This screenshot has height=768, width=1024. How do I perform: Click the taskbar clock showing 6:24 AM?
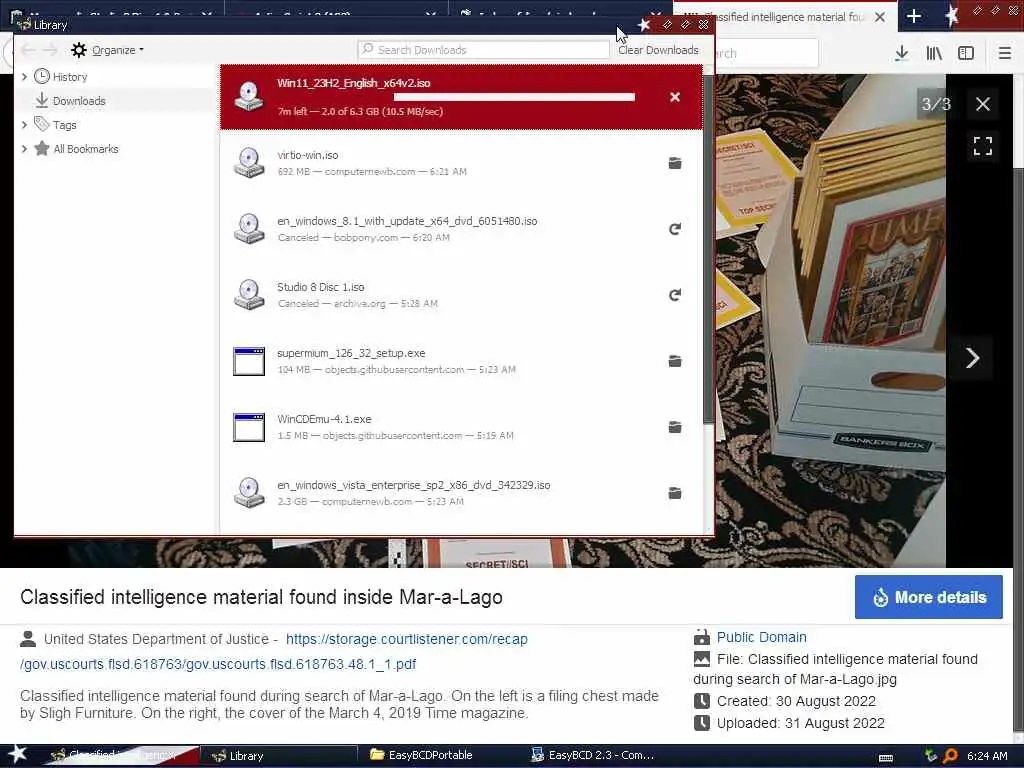987,756
